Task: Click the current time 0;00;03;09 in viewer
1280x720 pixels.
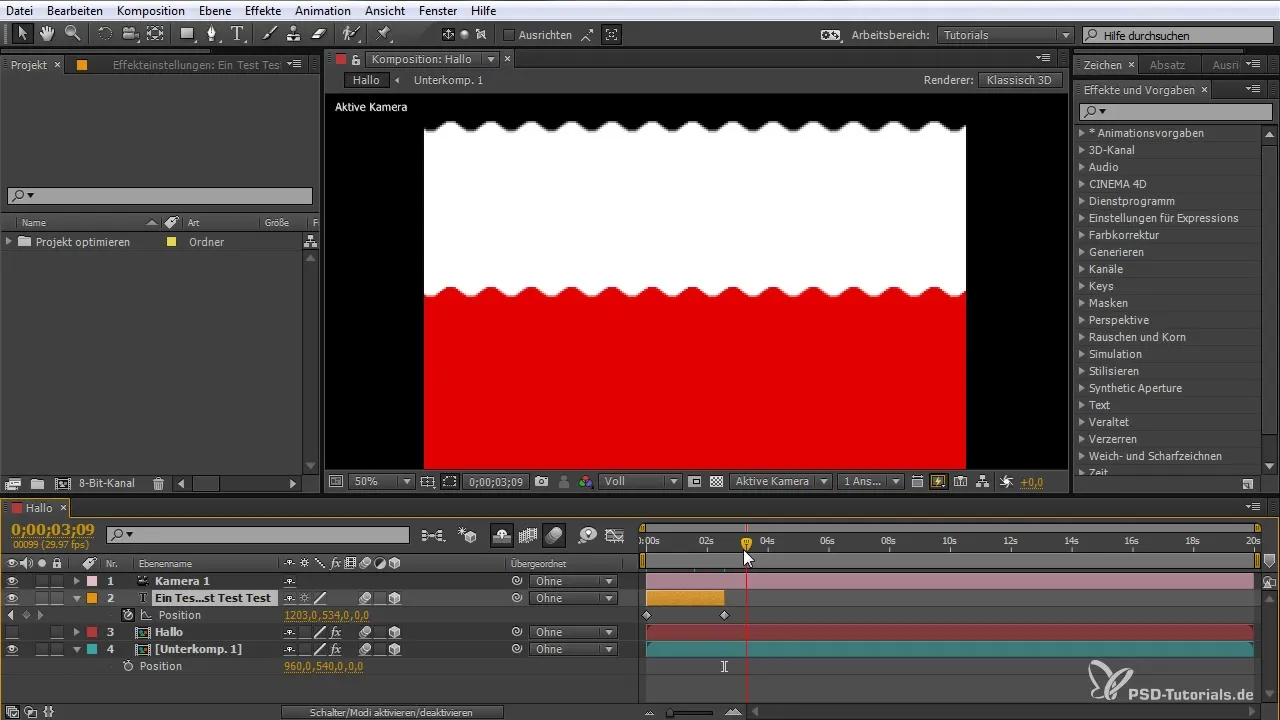Action: tap(497, 481)
